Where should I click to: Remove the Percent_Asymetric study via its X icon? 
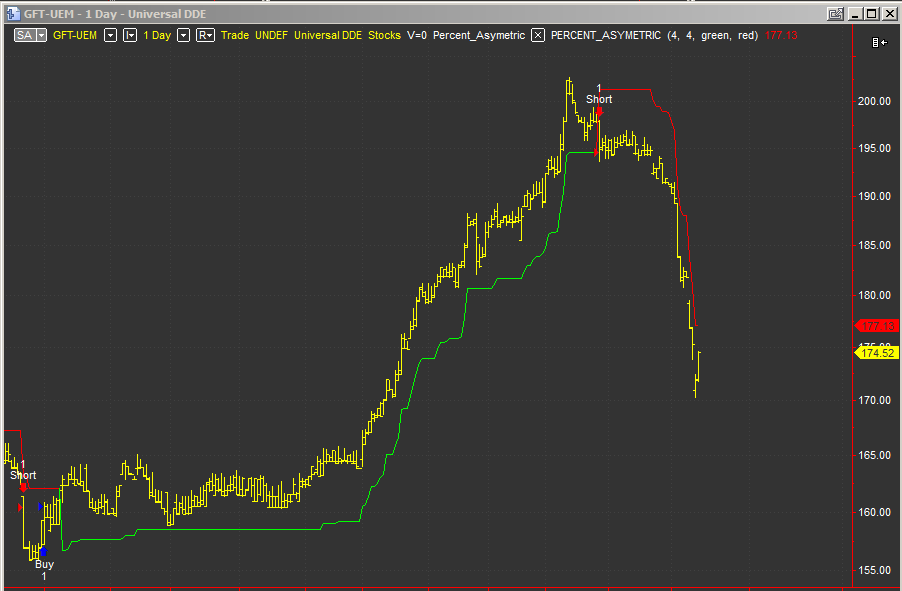tap(537, 34)
